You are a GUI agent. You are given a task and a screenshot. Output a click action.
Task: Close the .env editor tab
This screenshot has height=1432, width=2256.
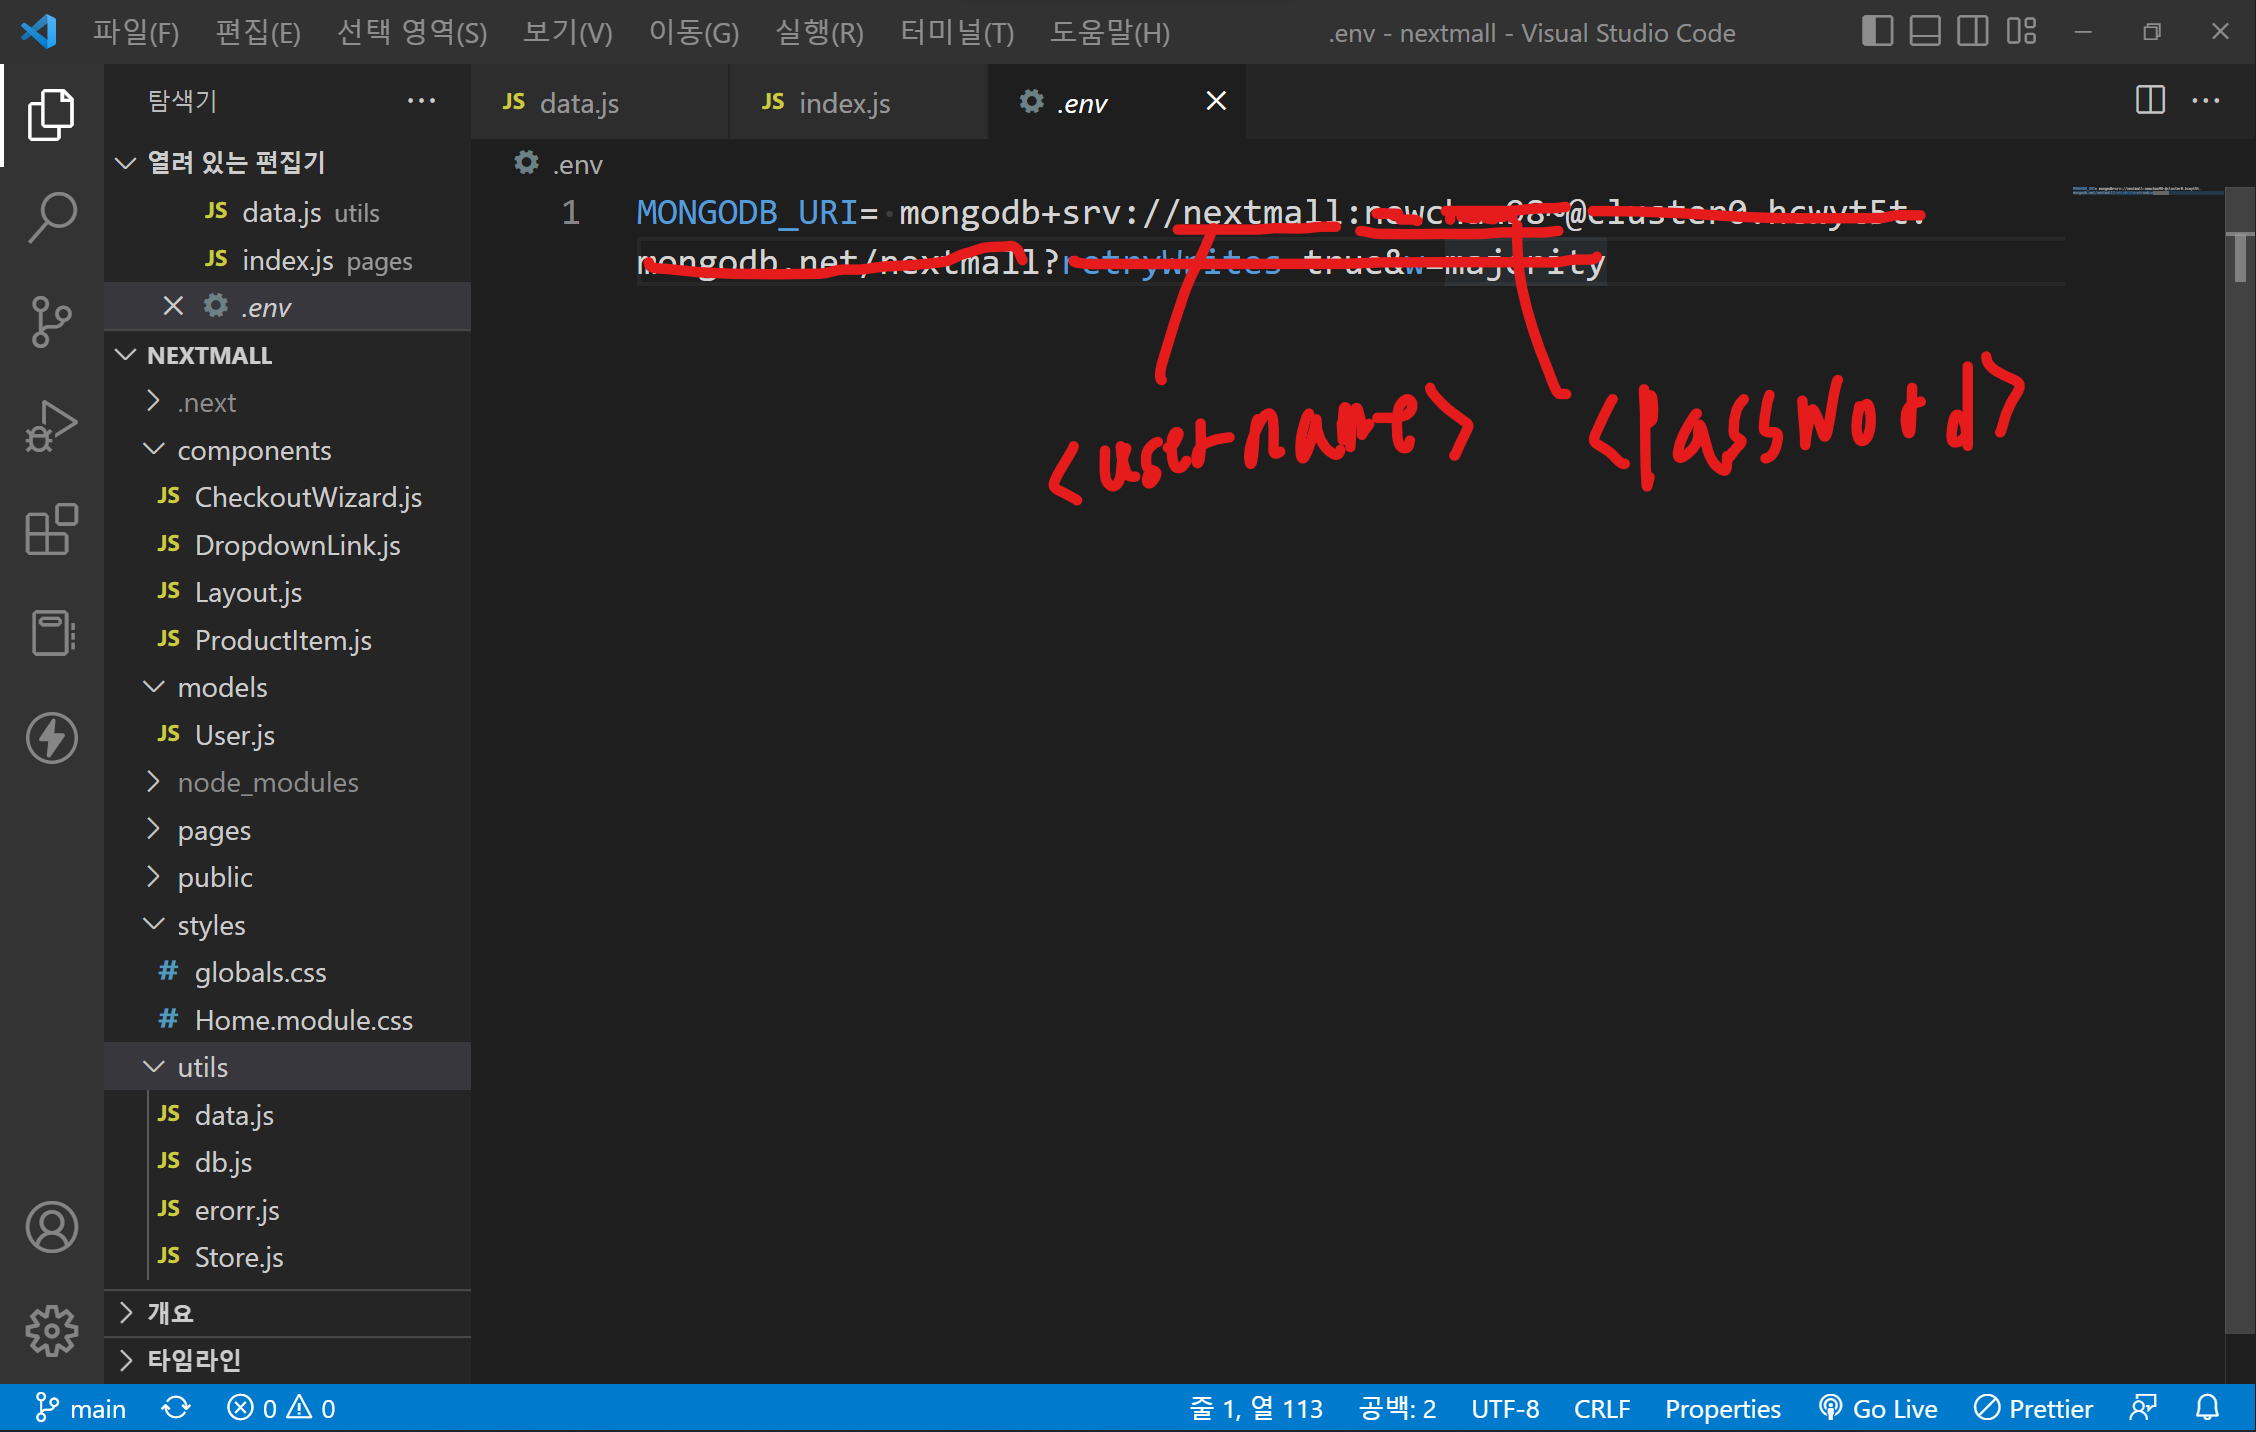tap(1216, 101)
